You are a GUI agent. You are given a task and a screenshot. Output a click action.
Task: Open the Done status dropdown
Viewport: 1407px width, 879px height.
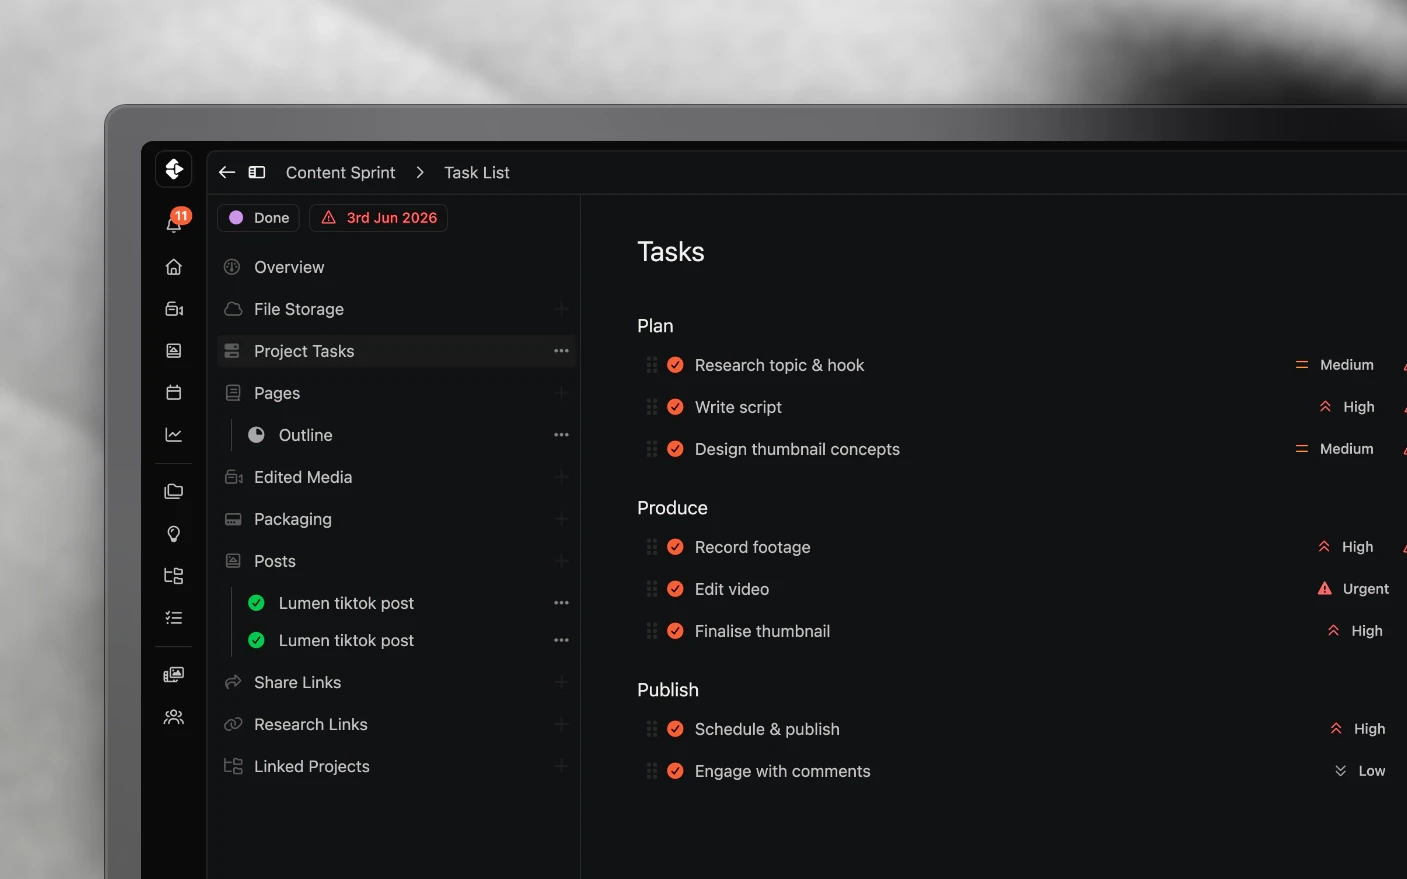(x=259, y=218)
